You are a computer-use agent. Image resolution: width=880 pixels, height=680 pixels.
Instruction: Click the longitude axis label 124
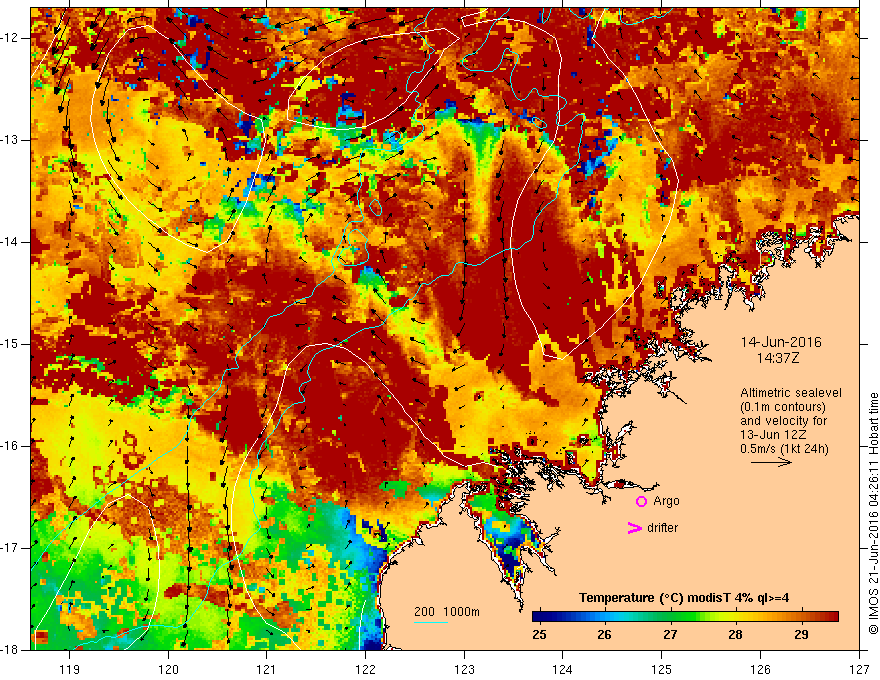[563, 669]
